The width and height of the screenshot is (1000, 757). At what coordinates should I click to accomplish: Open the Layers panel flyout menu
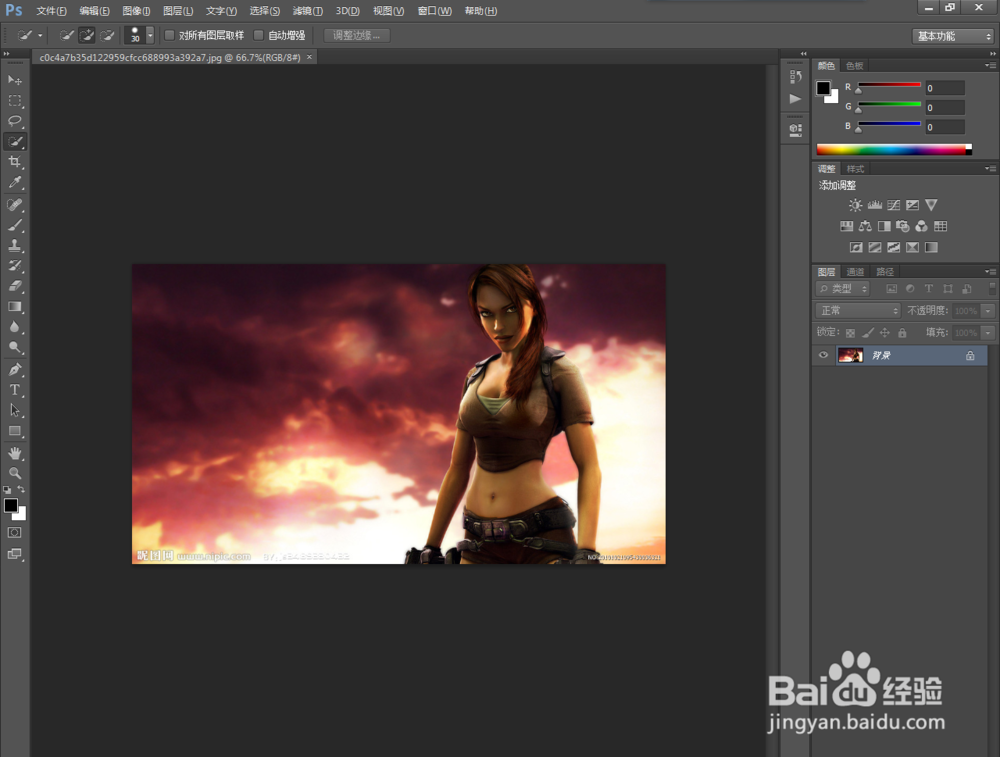click(x=990, y=272)
